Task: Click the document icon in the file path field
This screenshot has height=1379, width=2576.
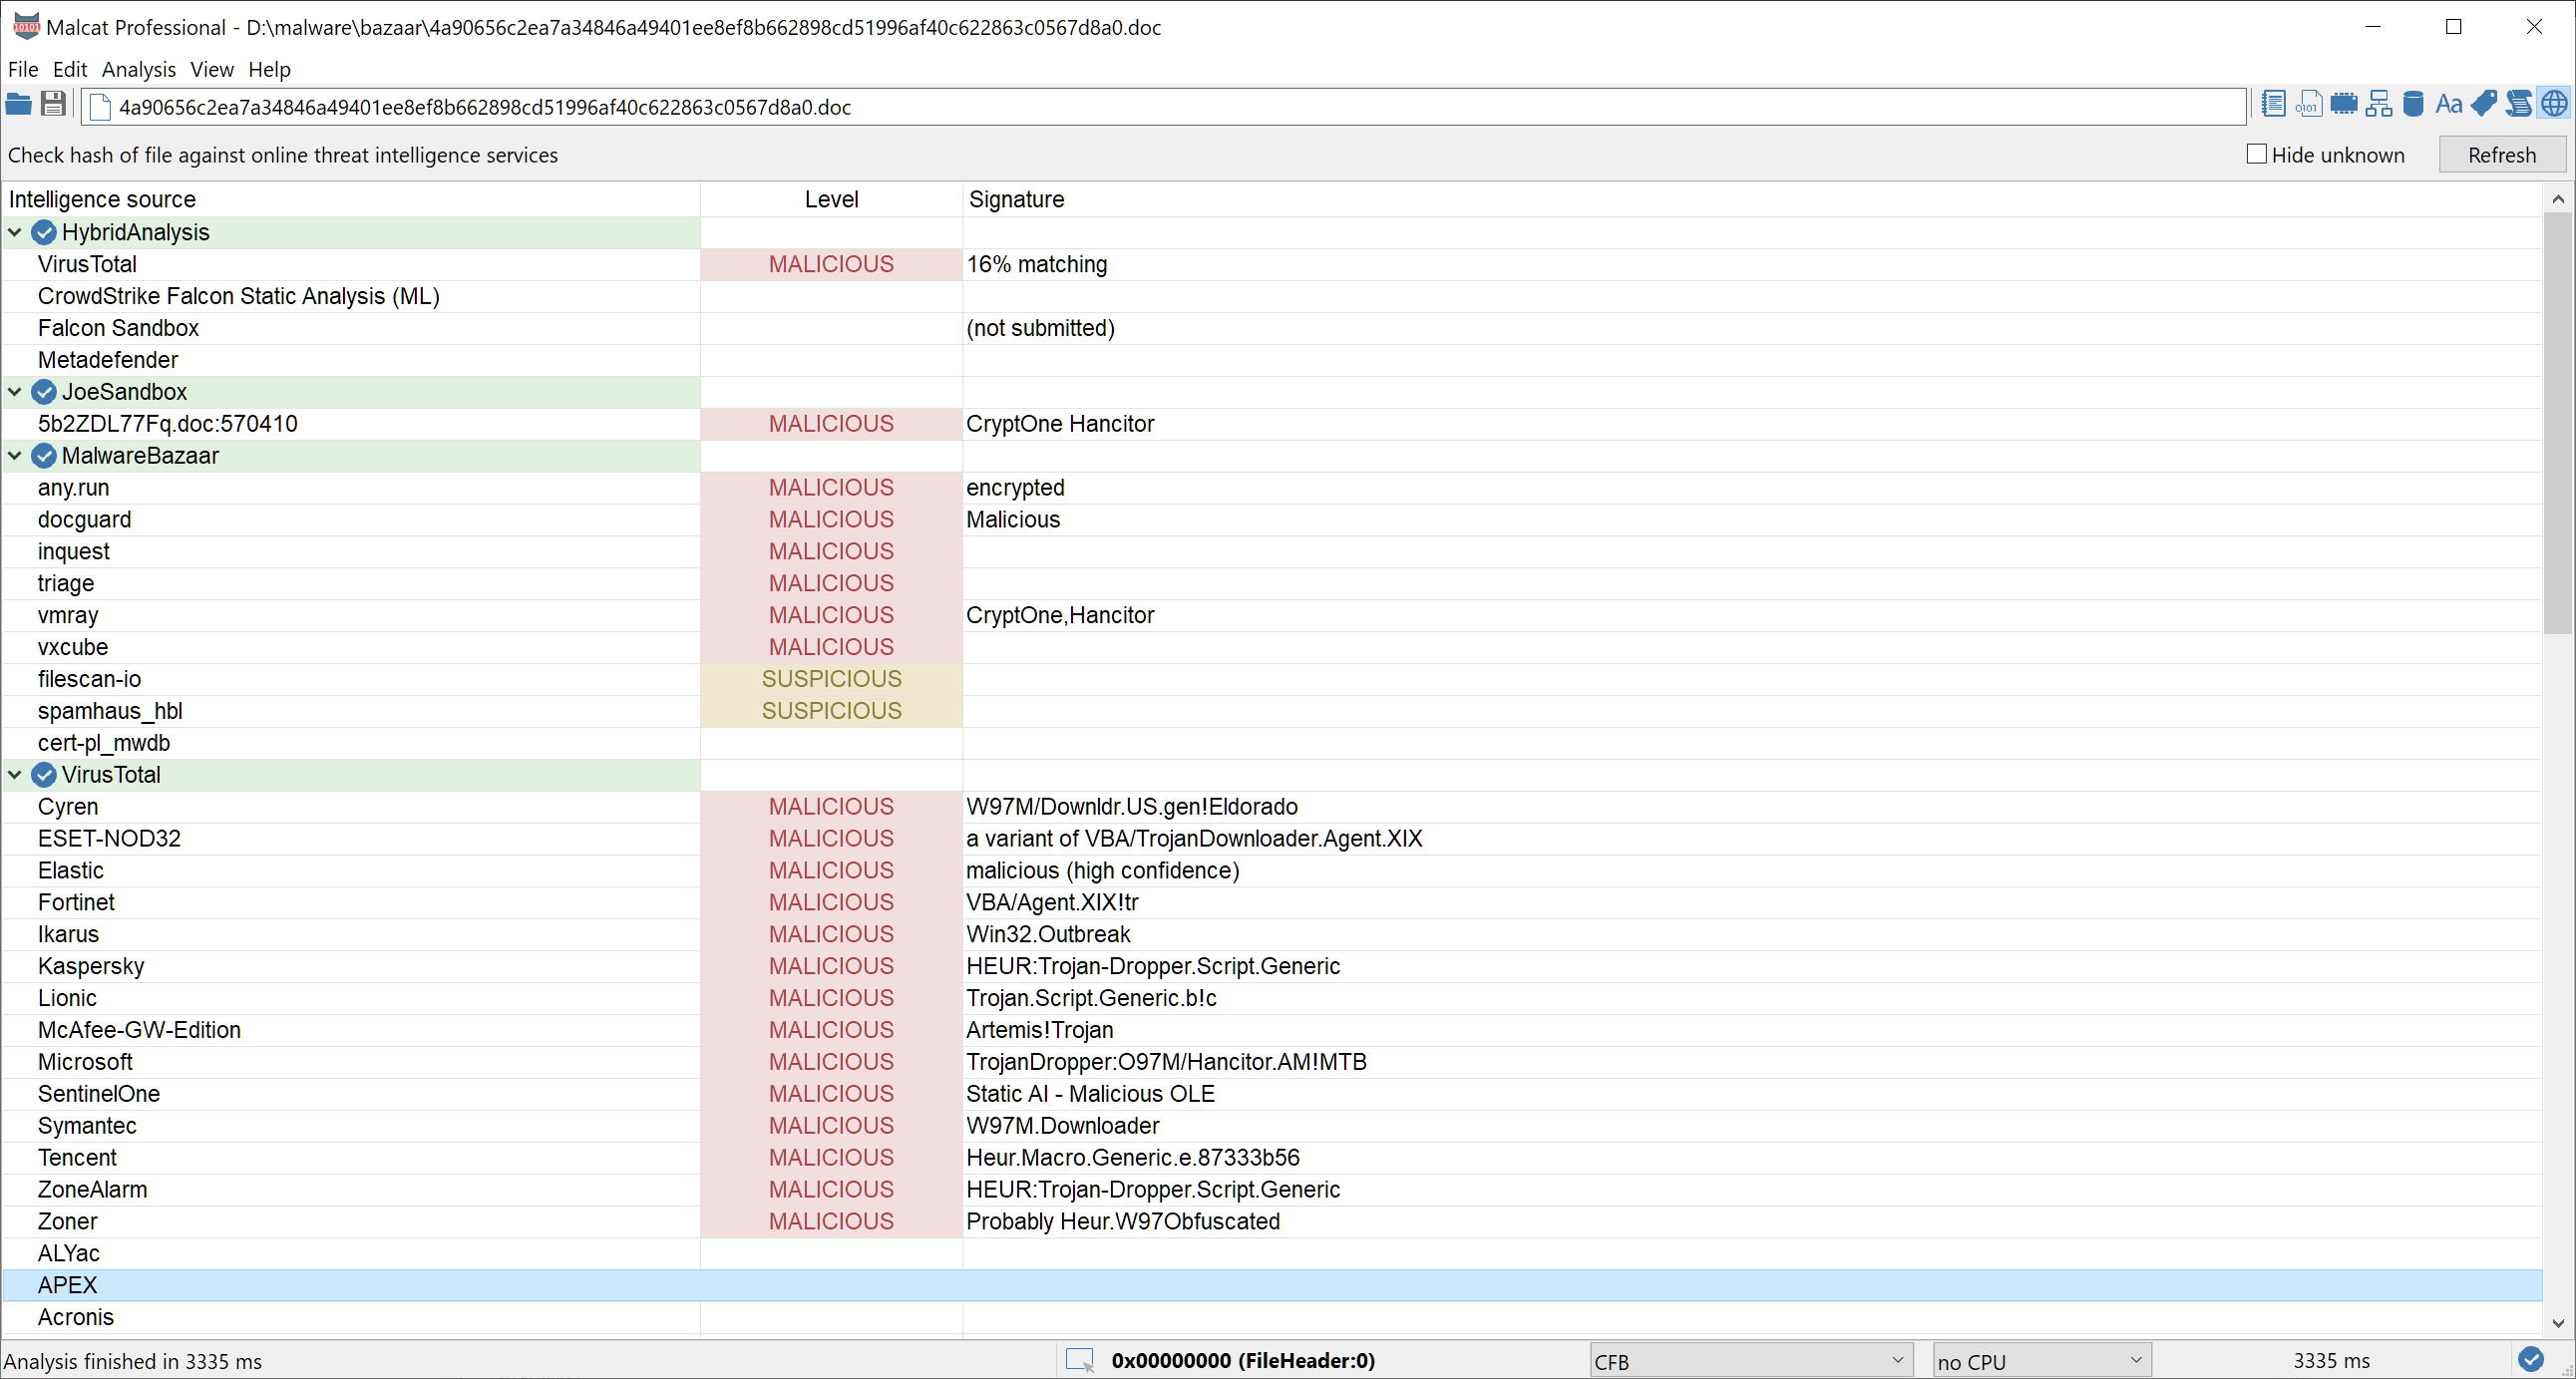Action: tap(99, 107)
